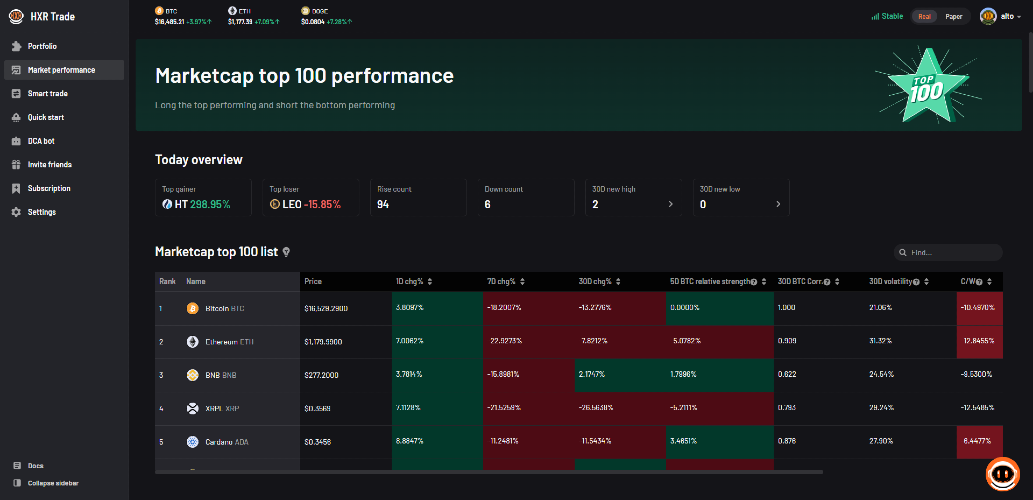The height and width of the screenshot is (500, 1033).
Task: Click the Quick start rocket icon
Action: click(x=16, y=117)
